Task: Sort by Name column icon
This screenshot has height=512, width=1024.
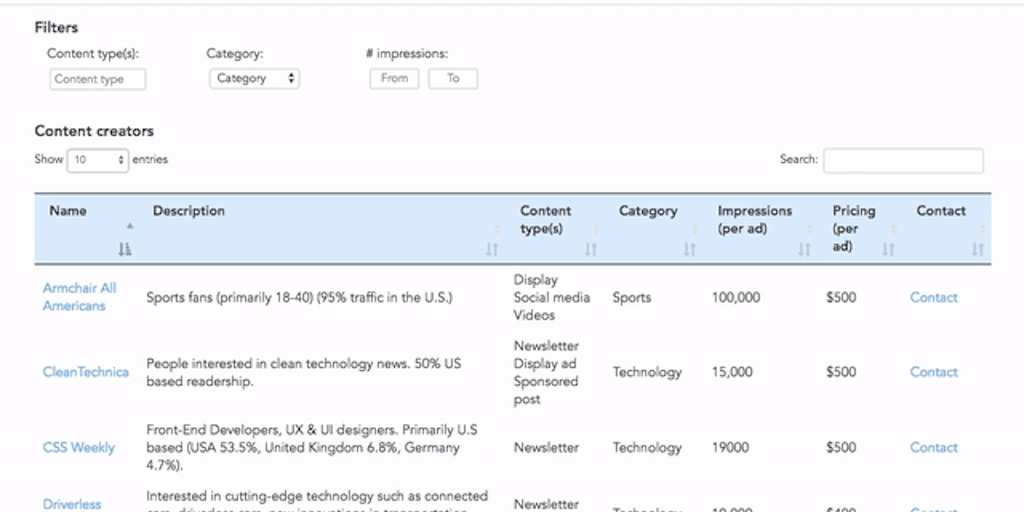Action: [x=125, y=249]
